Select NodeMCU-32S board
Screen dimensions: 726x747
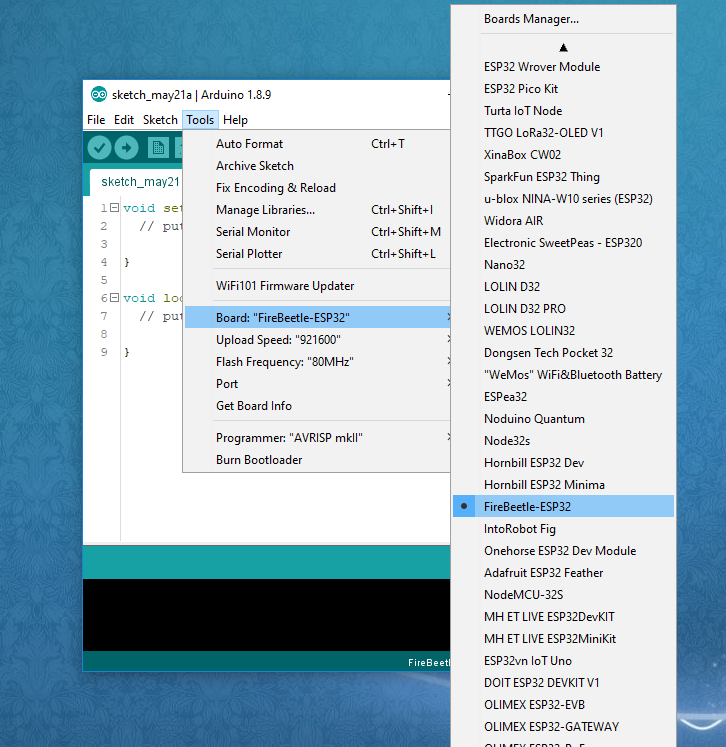[564, 595]
